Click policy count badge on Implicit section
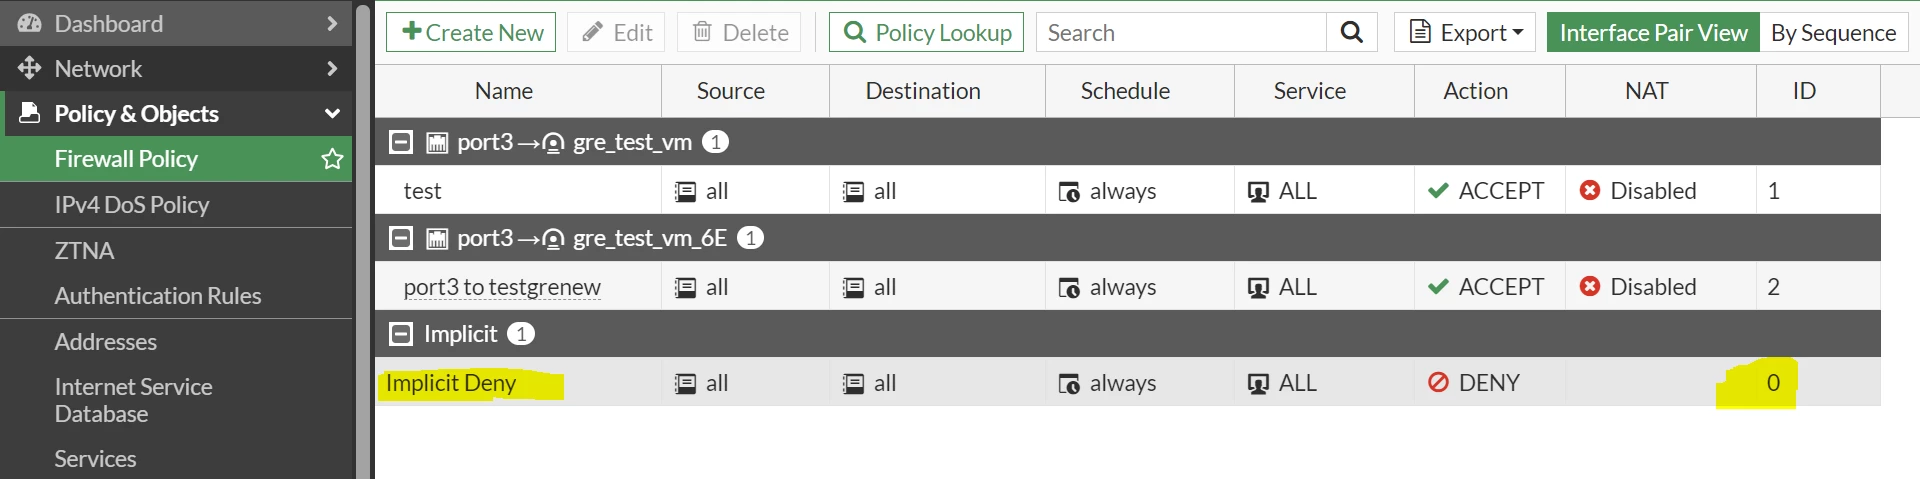 click(520, 334)
